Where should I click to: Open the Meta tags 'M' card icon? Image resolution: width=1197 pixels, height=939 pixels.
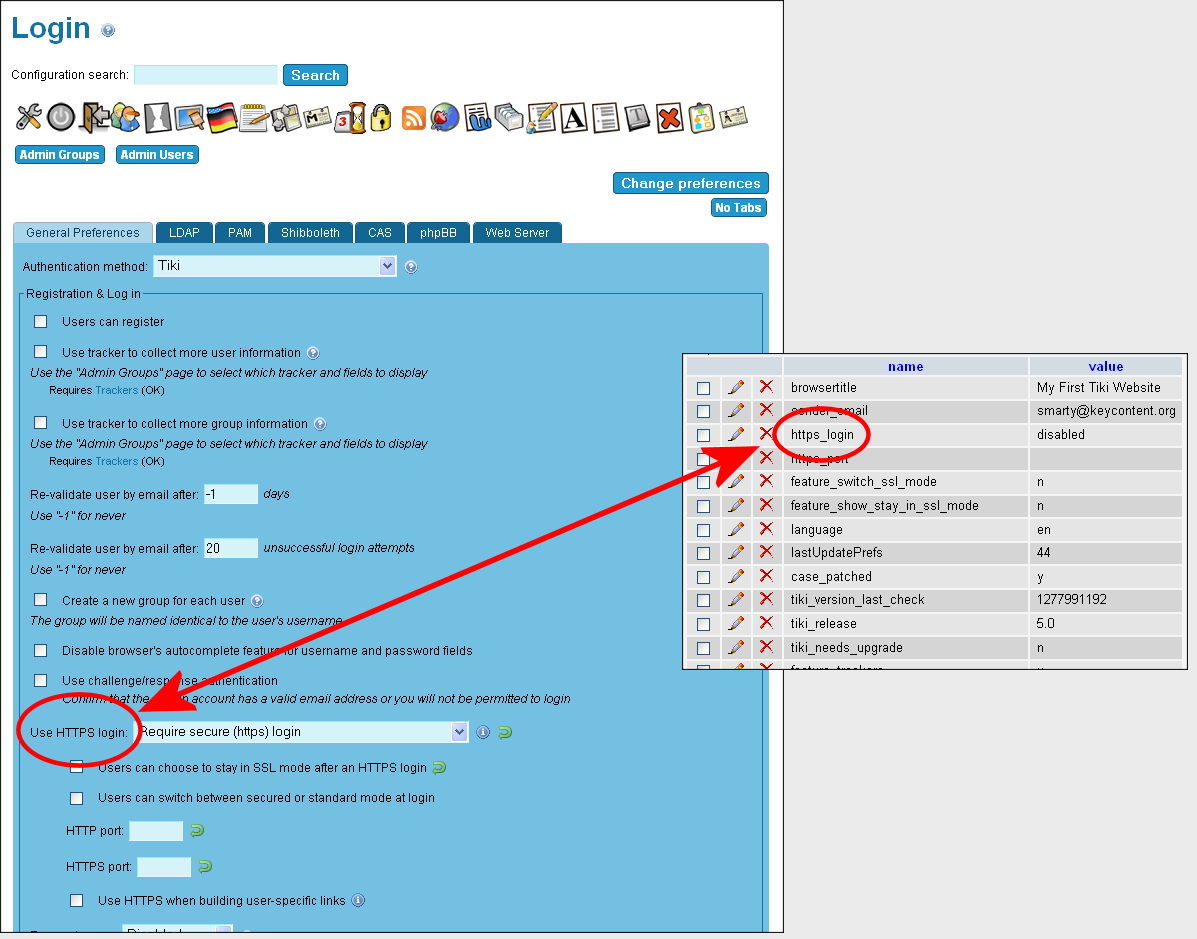(x=318, y=118)
